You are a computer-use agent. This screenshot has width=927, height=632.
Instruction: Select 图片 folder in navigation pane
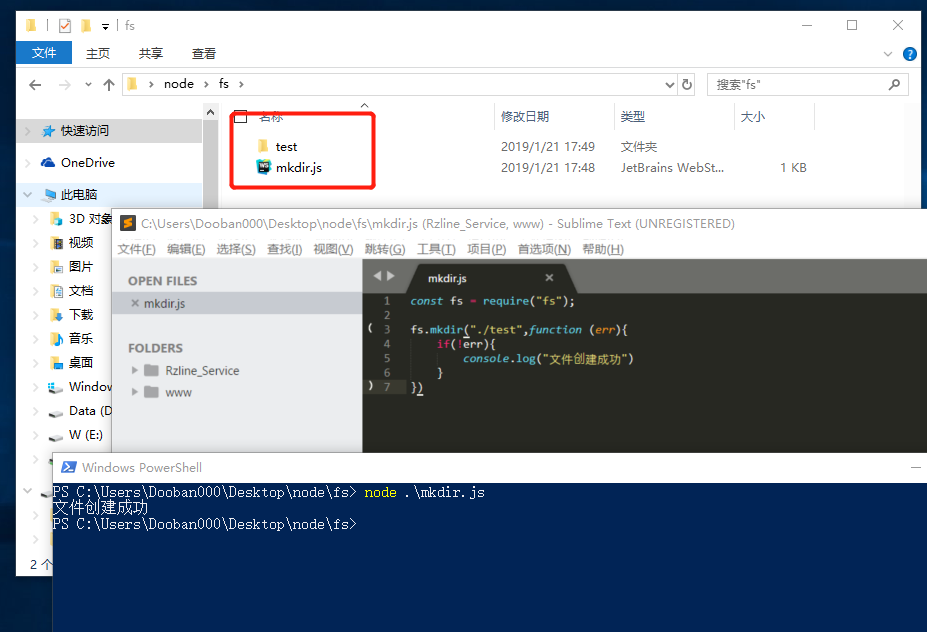[80, 267]
